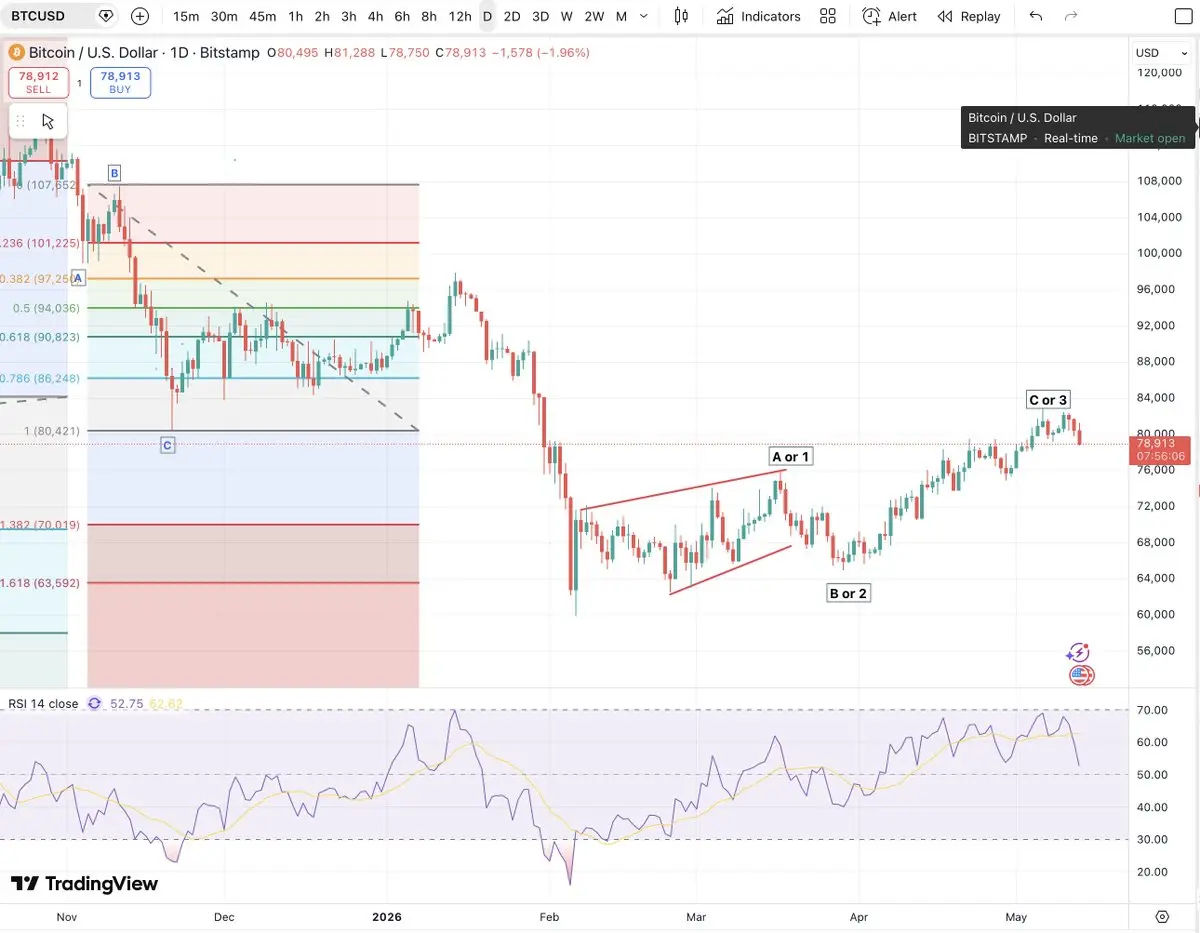
Task: Open indicator templates grid icon
Action: [827, 16]
